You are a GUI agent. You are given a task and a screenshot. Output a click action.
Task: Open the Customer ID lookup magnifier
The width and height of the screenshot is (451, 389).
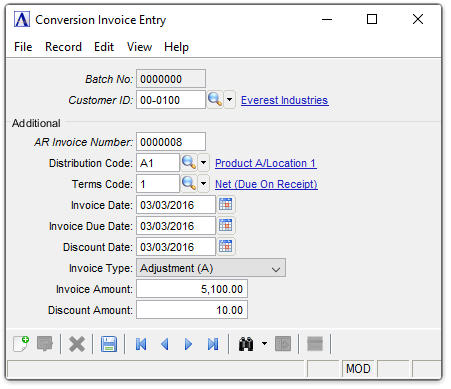(215, 100)
